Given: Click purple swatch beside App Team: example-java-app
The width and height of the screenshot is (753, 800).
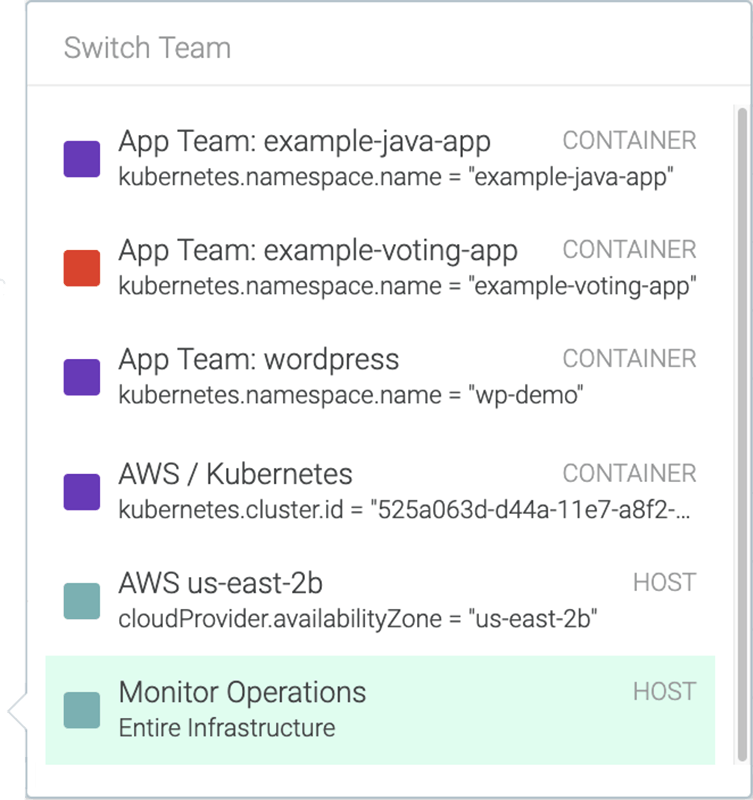Looking at the screenshot, I should coord(82,159).
